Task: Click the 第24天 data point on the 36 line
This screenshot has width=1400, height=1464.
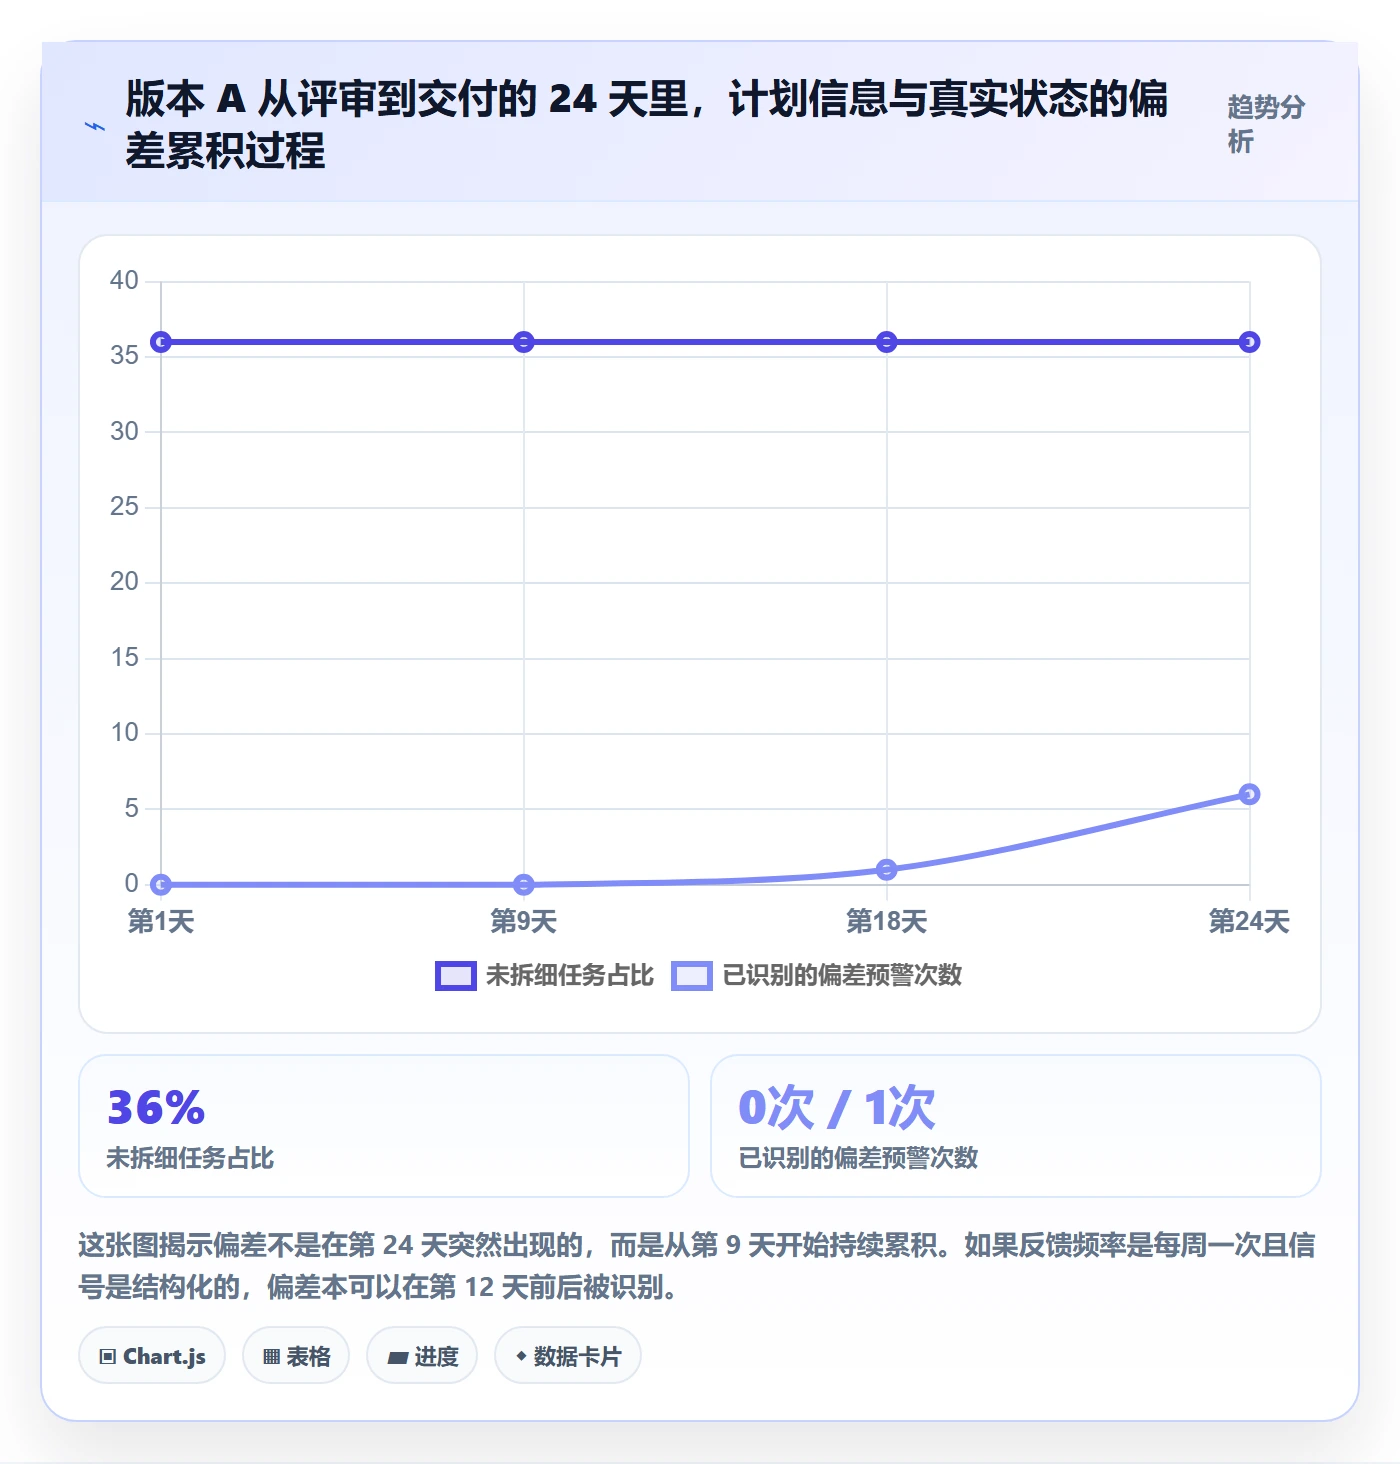Action: 1249,342
